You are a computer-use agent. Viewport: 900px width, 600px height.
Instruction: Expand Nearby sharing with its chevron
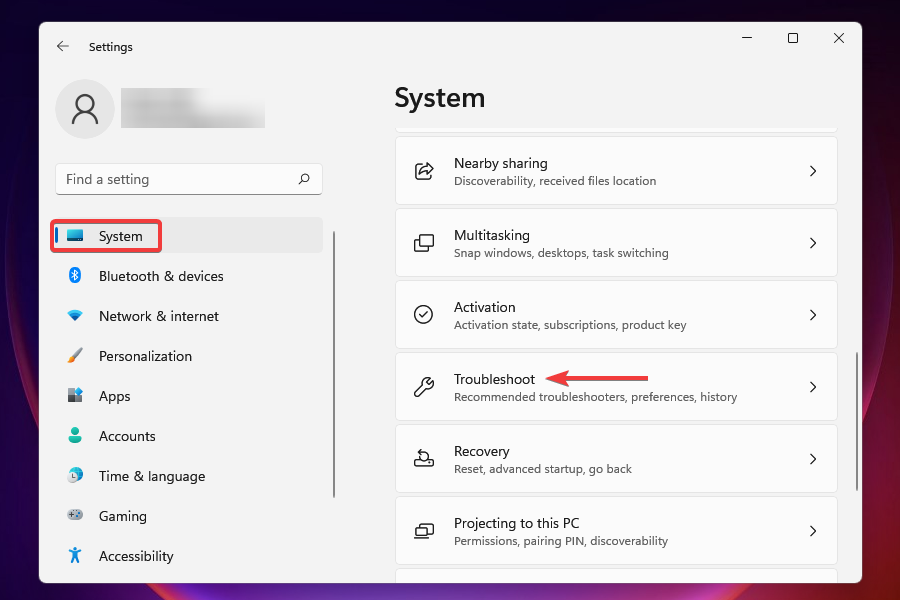(813, 171)
